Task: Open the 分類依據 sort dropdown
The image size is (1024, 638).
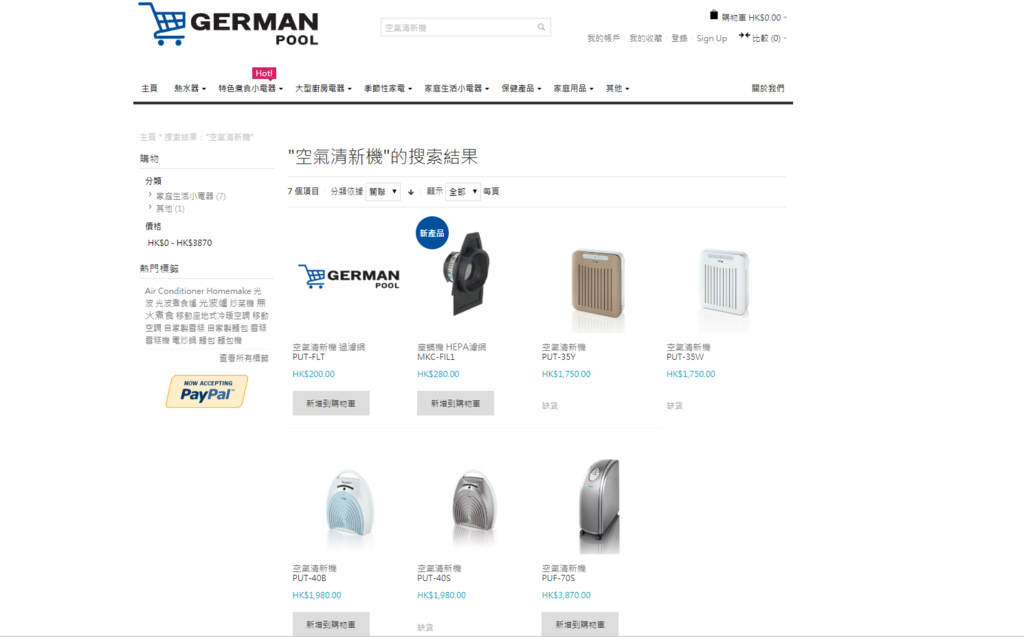Action: 383,191
